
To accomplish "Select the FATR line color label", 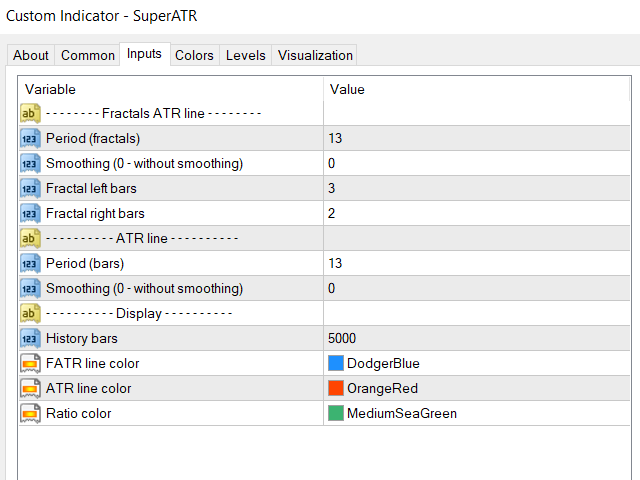I will point(93,363).
